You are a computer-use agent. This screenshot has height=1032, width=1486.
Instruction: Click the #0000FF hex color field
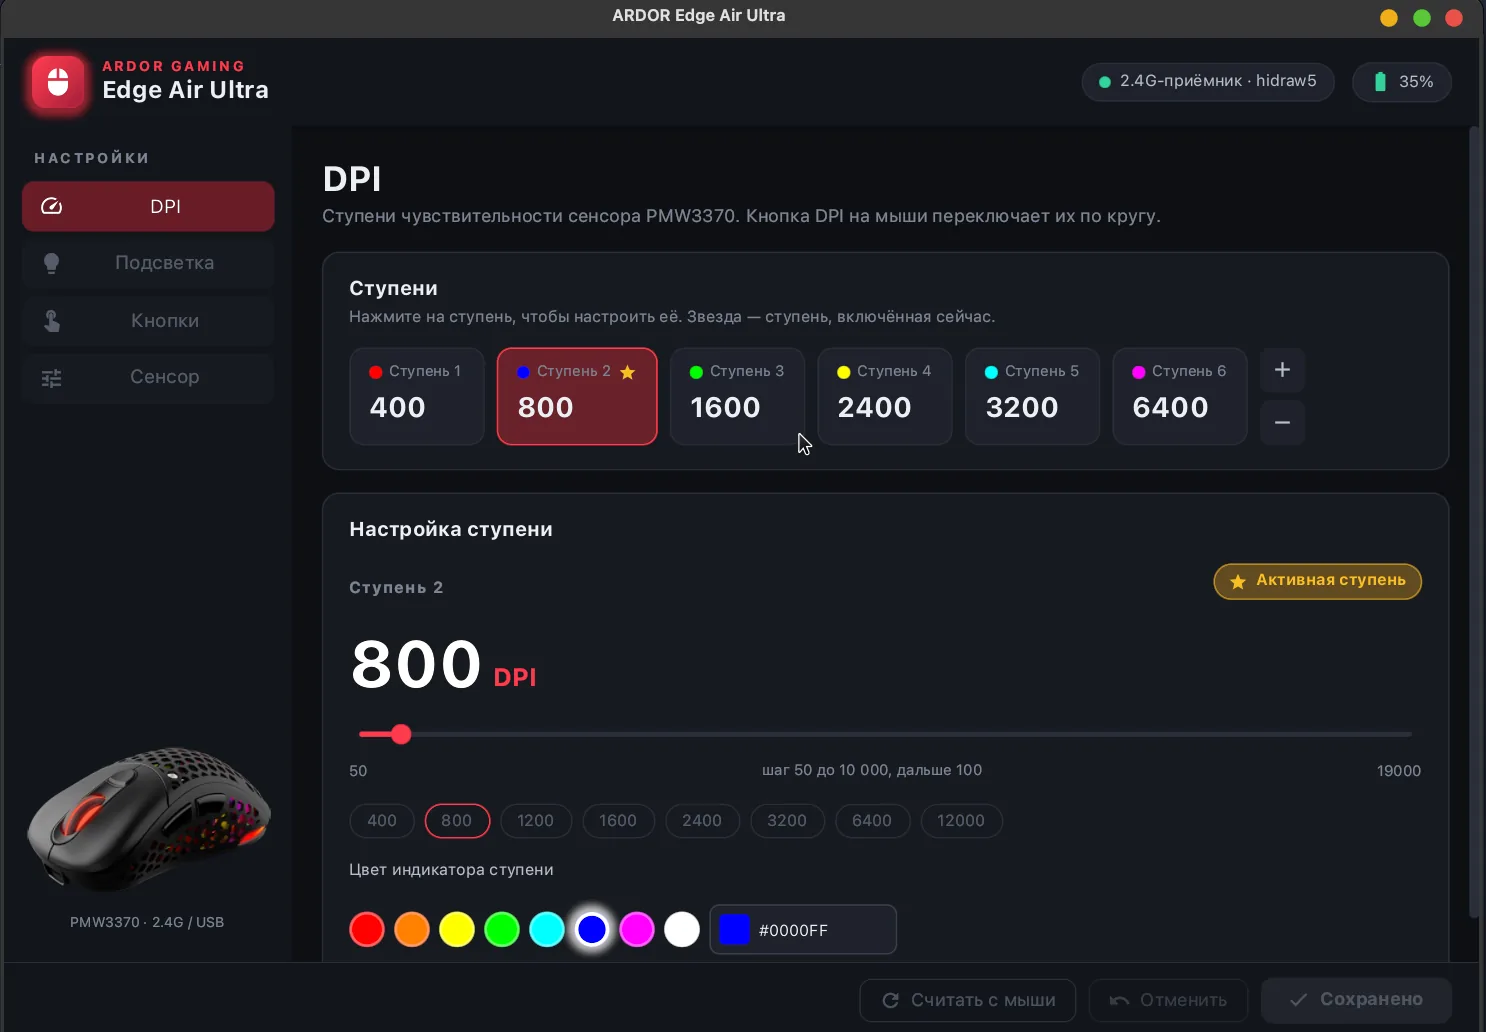[803, 930]
